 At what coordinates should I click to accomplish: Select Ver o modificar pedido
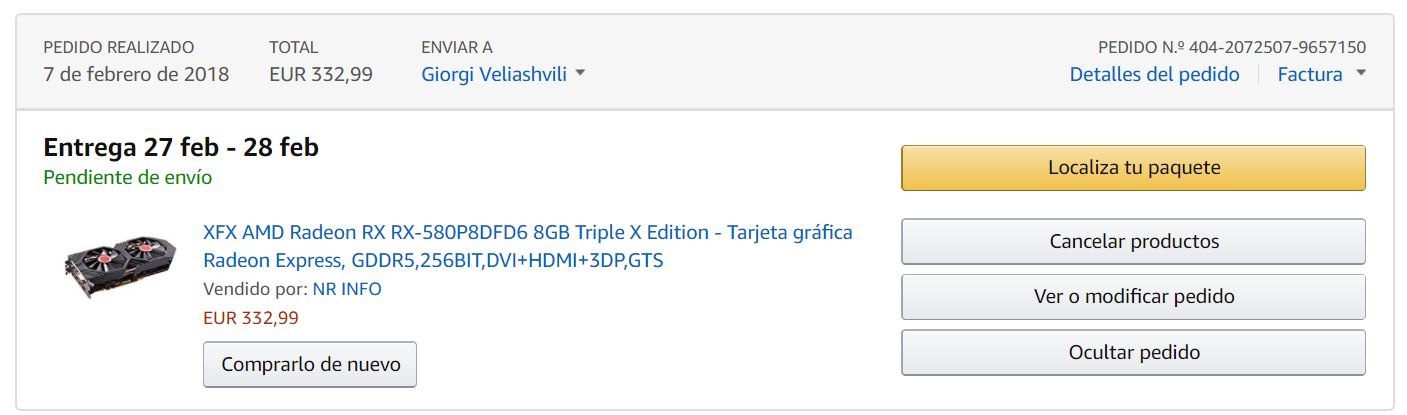pyautogui.click(x=1133, y=296)
